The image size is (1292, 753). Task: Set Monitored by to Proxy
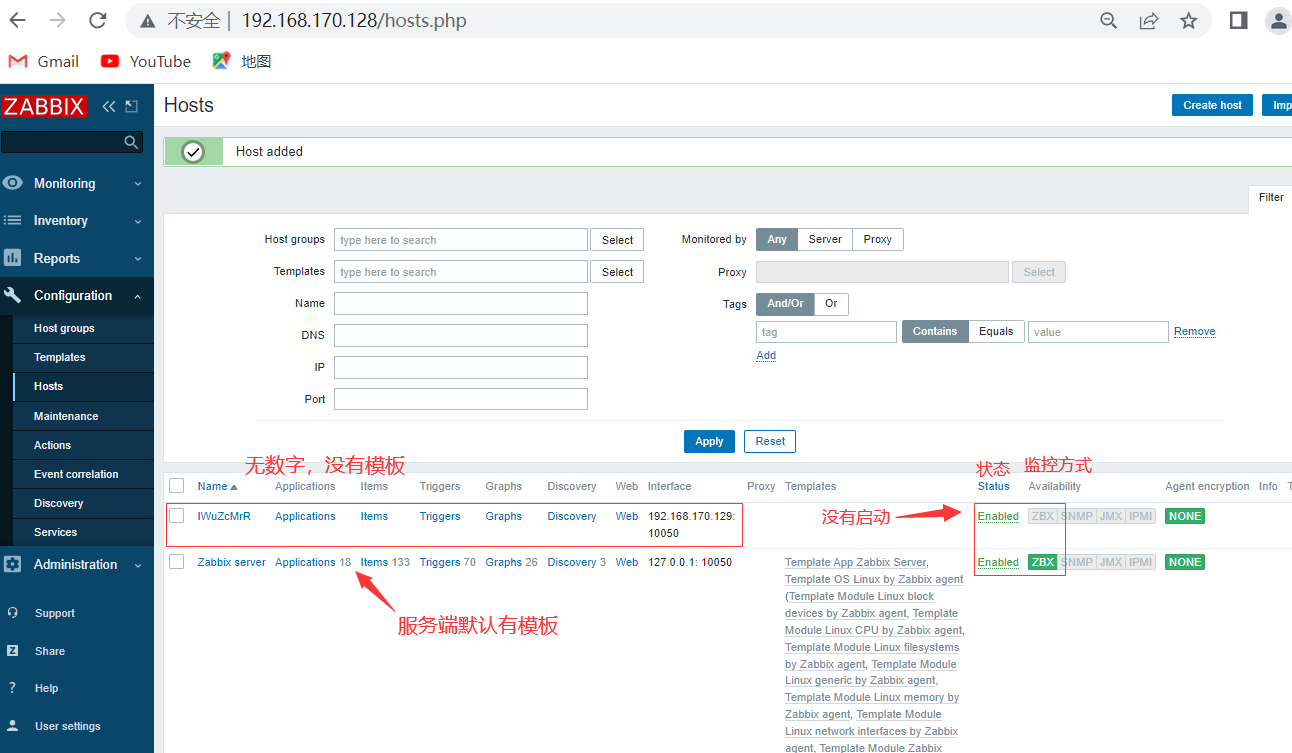(x=878, y=239)
